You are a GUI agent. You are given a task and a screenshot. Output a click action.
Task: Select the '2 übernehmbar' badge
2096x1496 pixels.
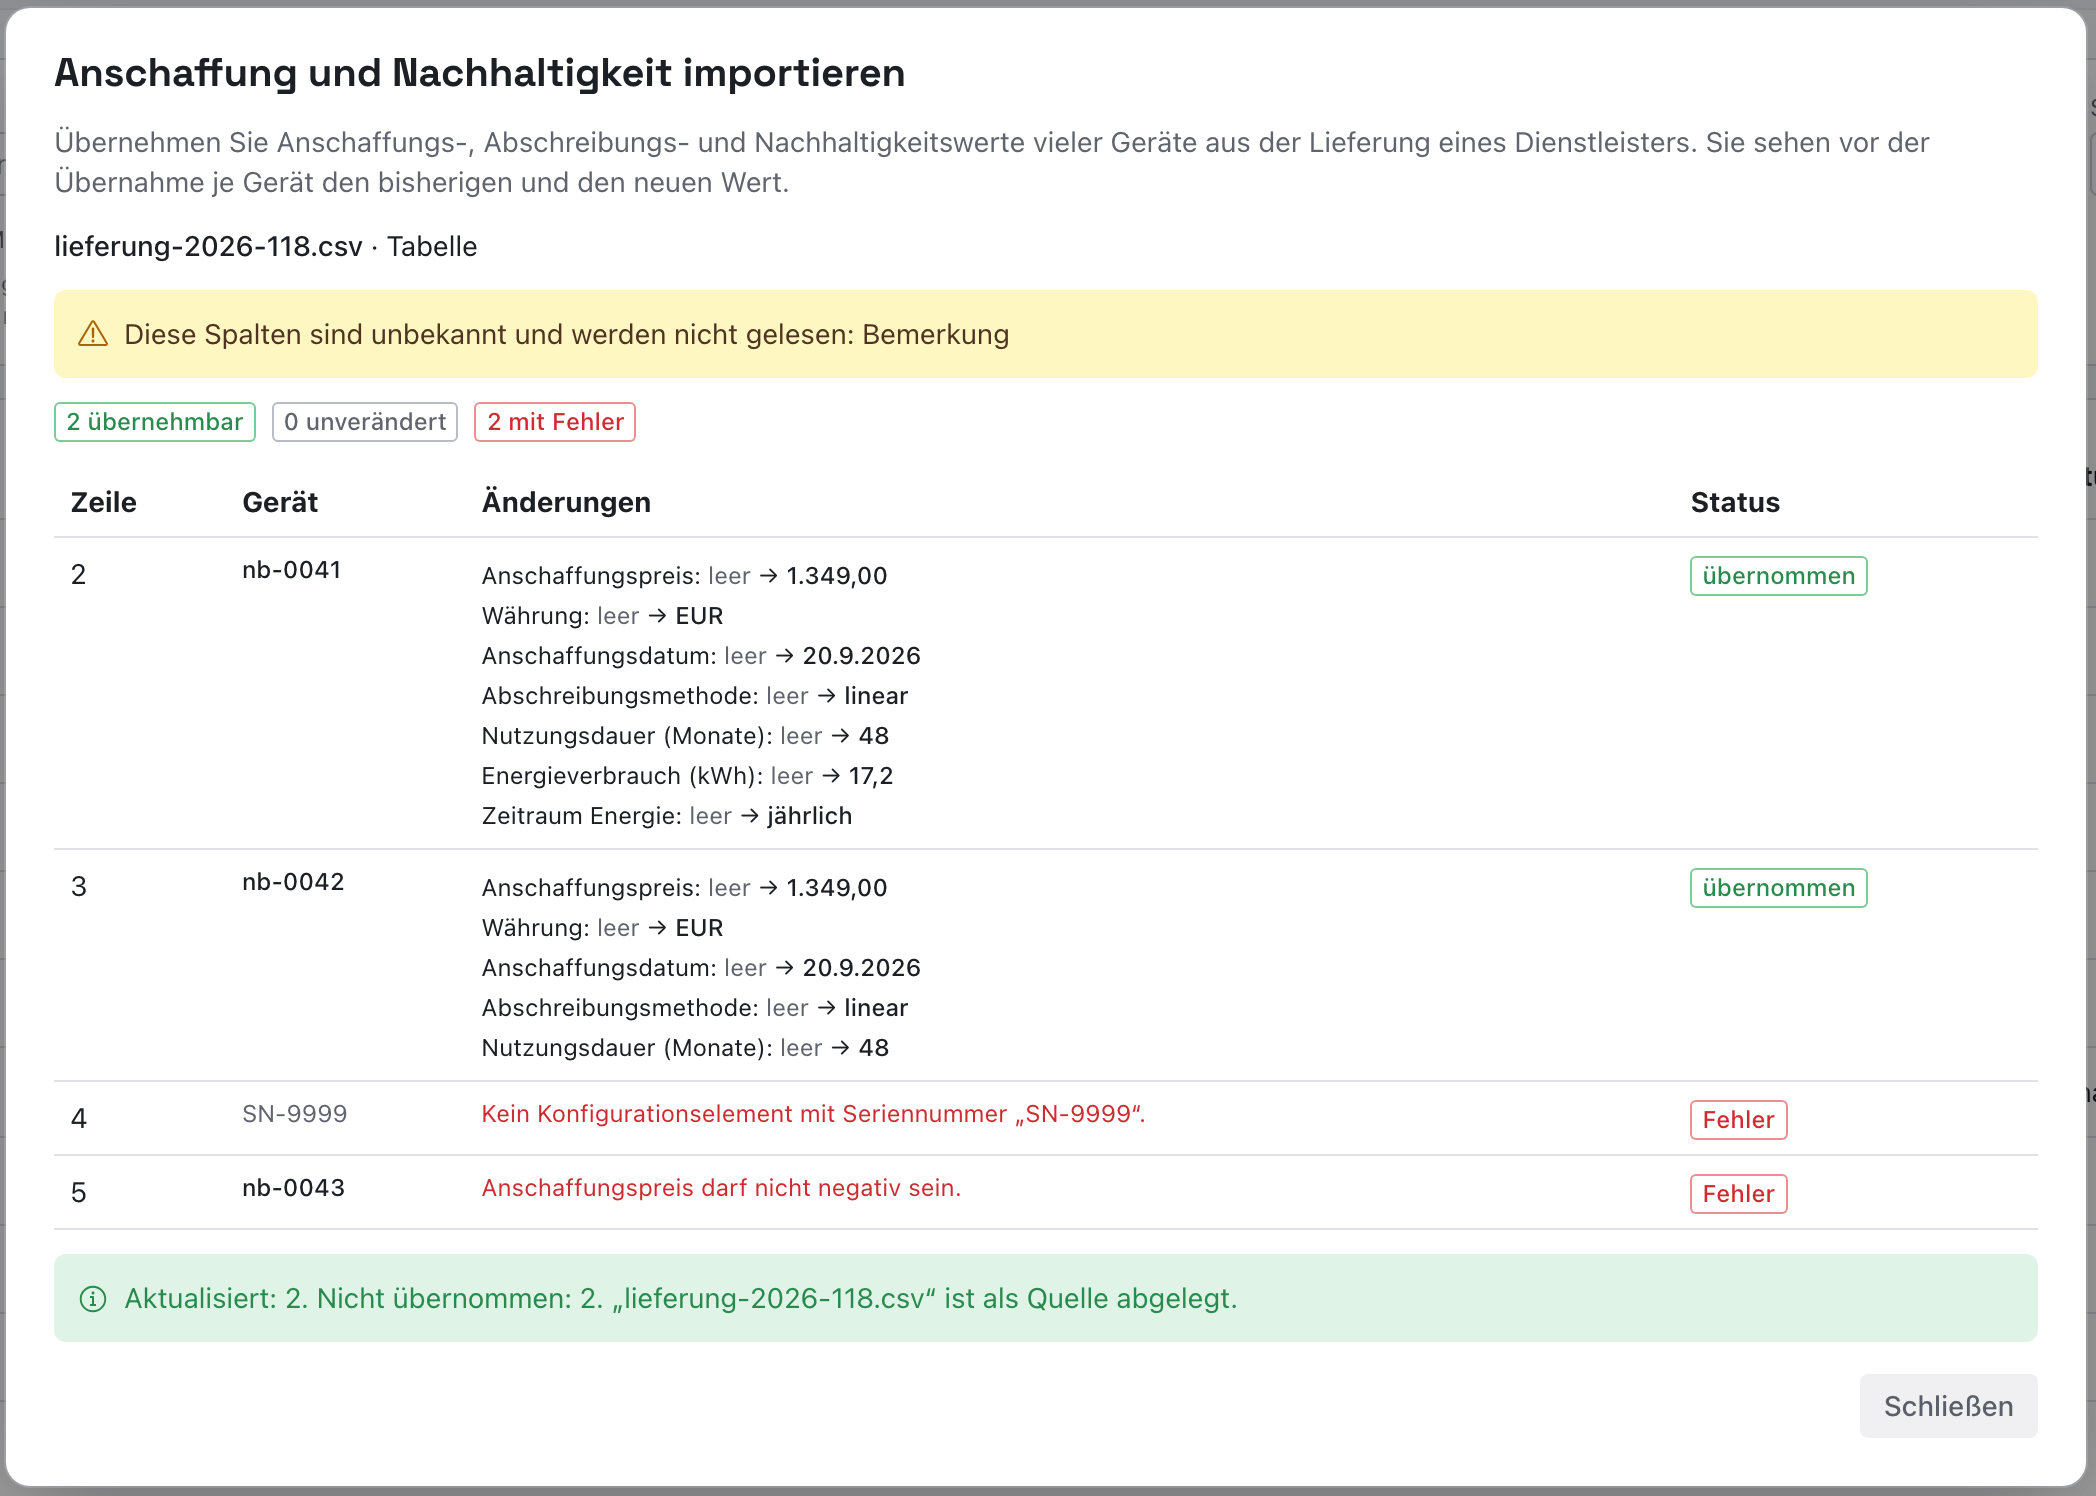pos(155,422)
